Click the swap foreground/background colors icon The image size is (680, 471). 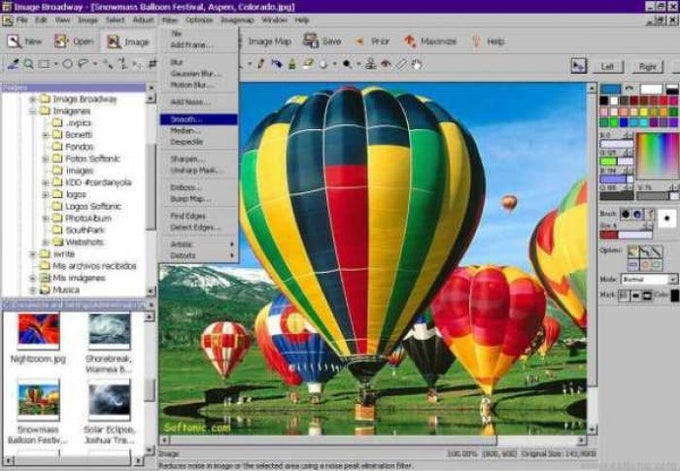click(x=629, y=88)
